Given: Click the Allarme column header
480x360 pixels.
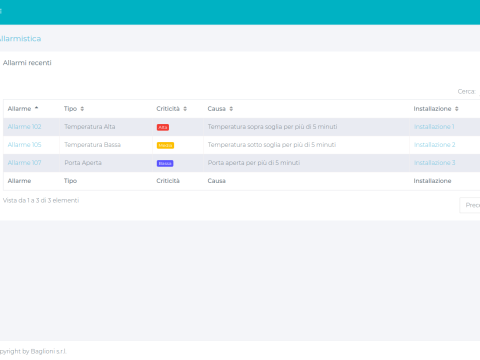Looking at the screenshot, I should click(32, 109).
